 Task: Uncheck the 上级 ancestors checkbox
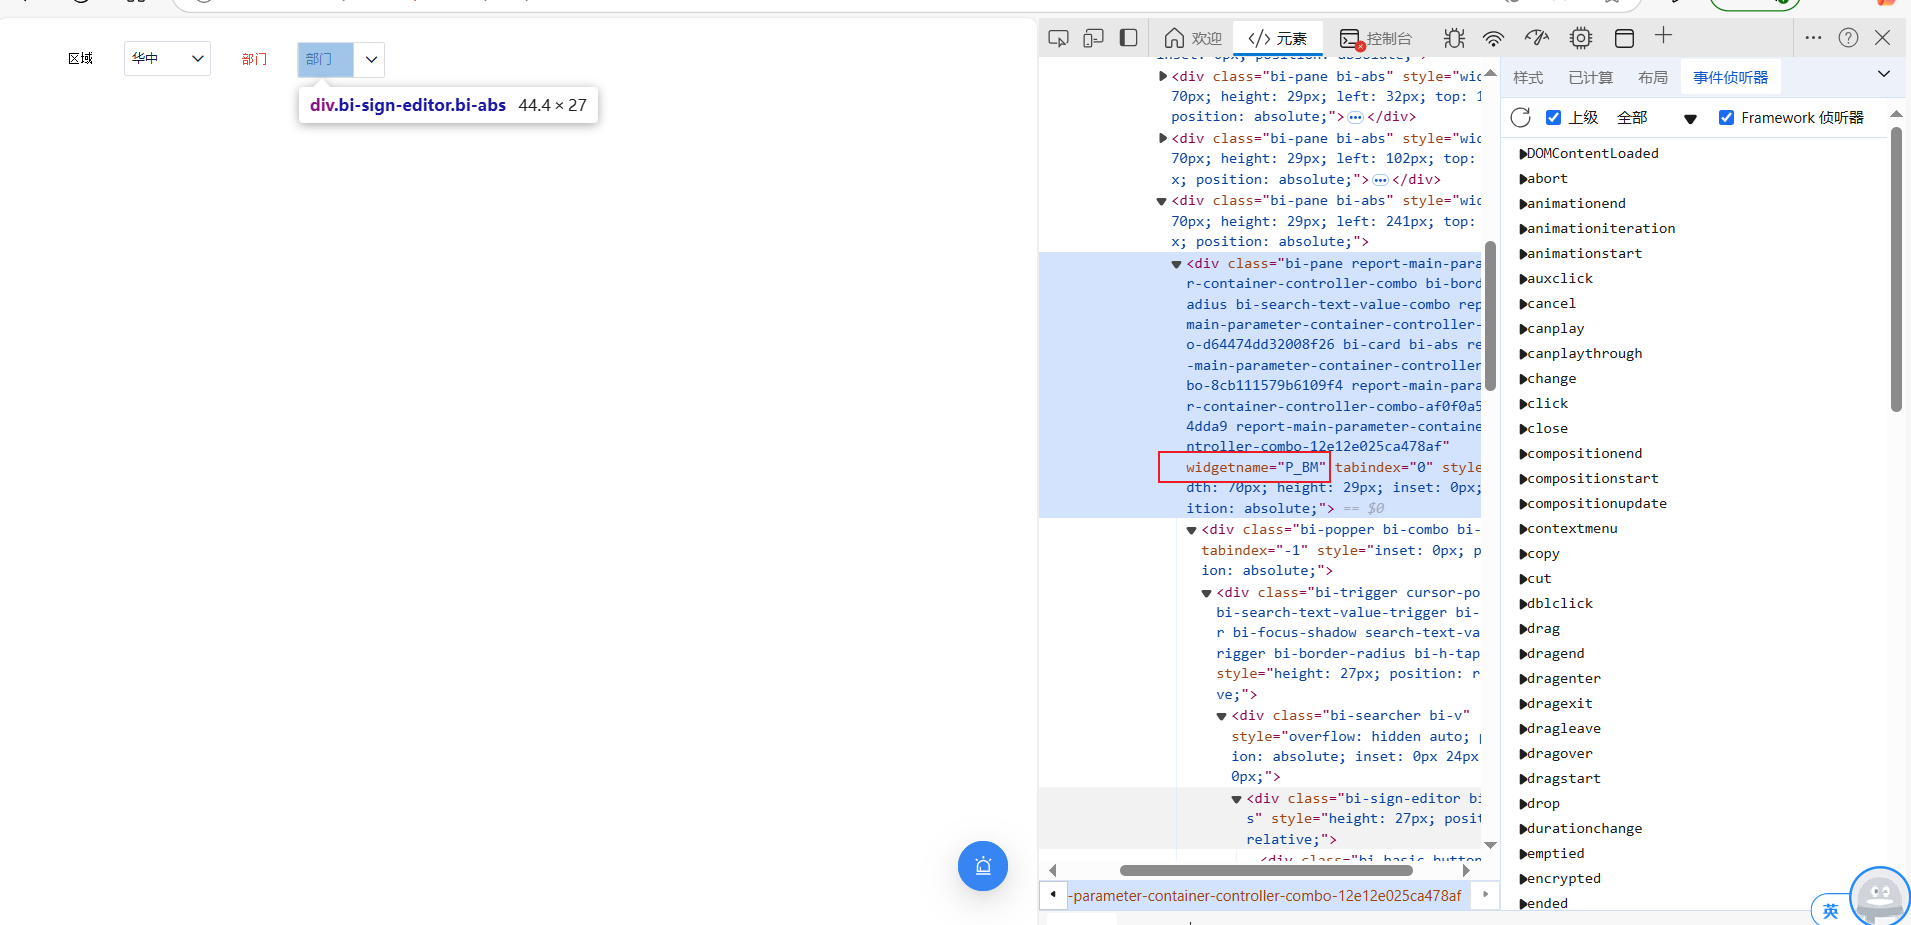1553,118
